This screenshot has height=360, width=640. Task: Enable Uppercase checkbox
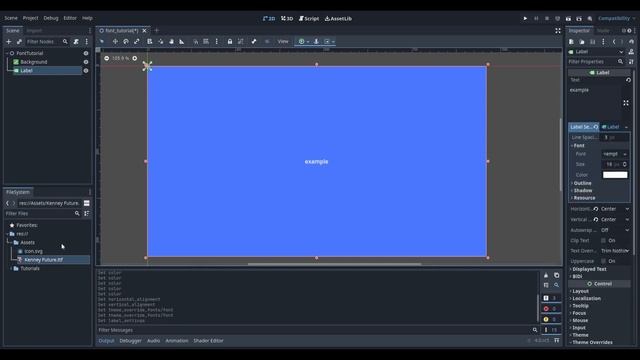coord(603,261)
